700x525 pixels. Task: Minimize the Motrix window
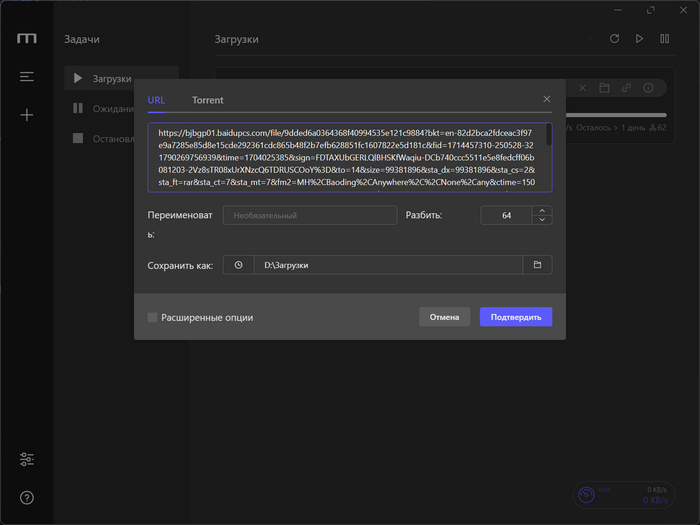coord(618,10)
